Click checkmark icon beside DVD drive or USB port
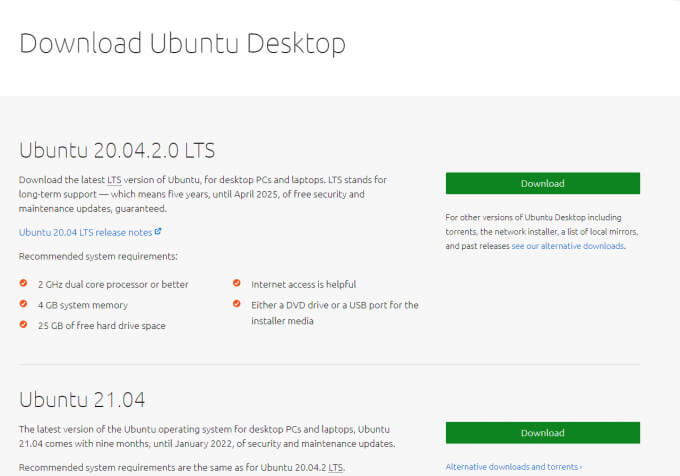The height and width of the screenshot is (476, 680). 237,304
